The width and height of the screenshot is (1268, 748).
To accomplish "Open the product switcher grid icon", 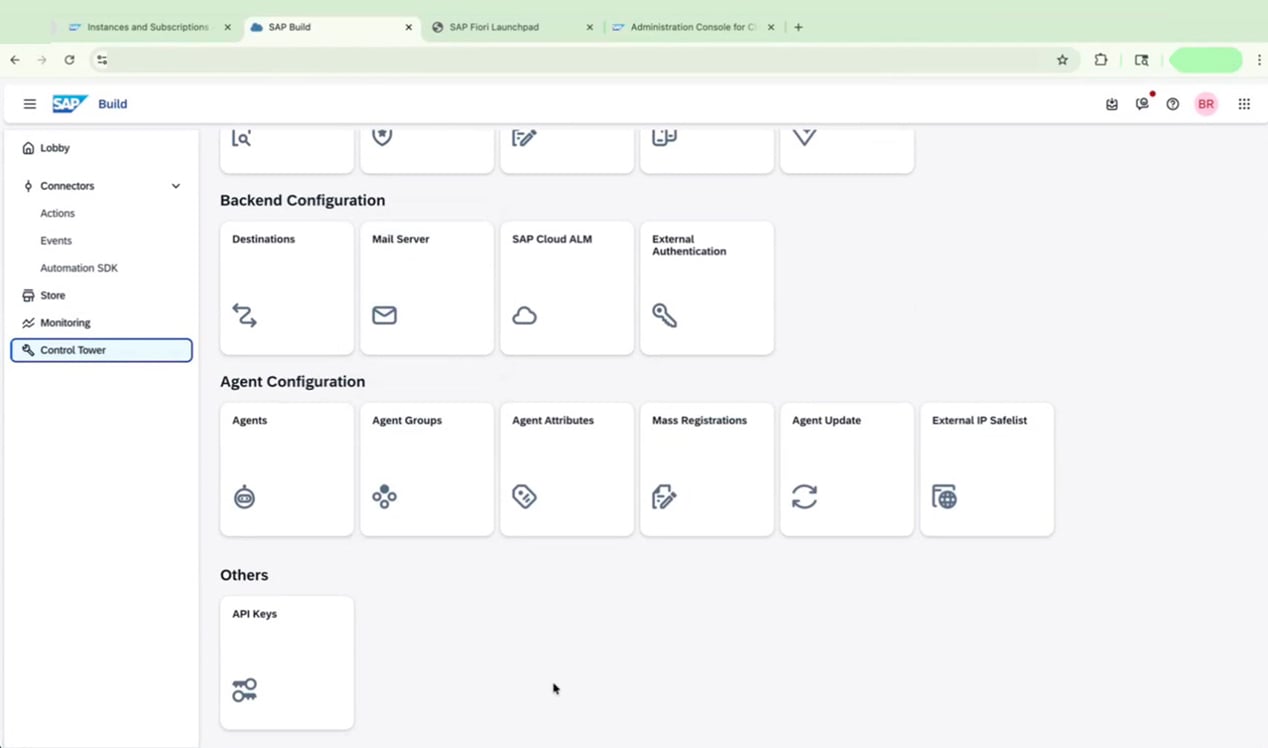I will [1244, 104].
